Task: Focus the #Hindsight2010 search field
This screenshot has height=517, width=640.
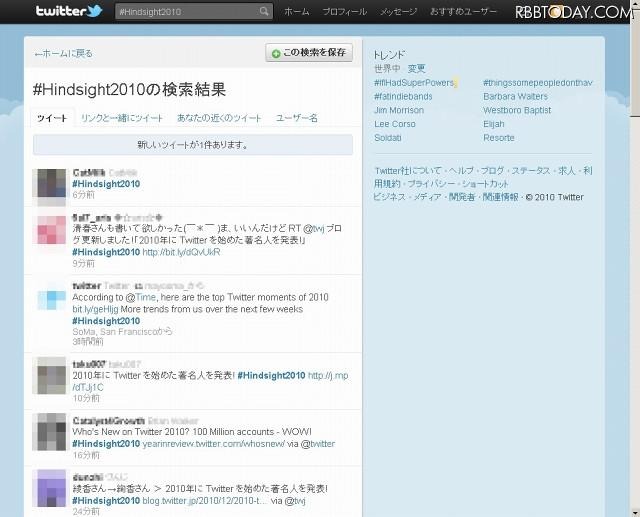Action: pyautogui.click(x=194, y=11)
